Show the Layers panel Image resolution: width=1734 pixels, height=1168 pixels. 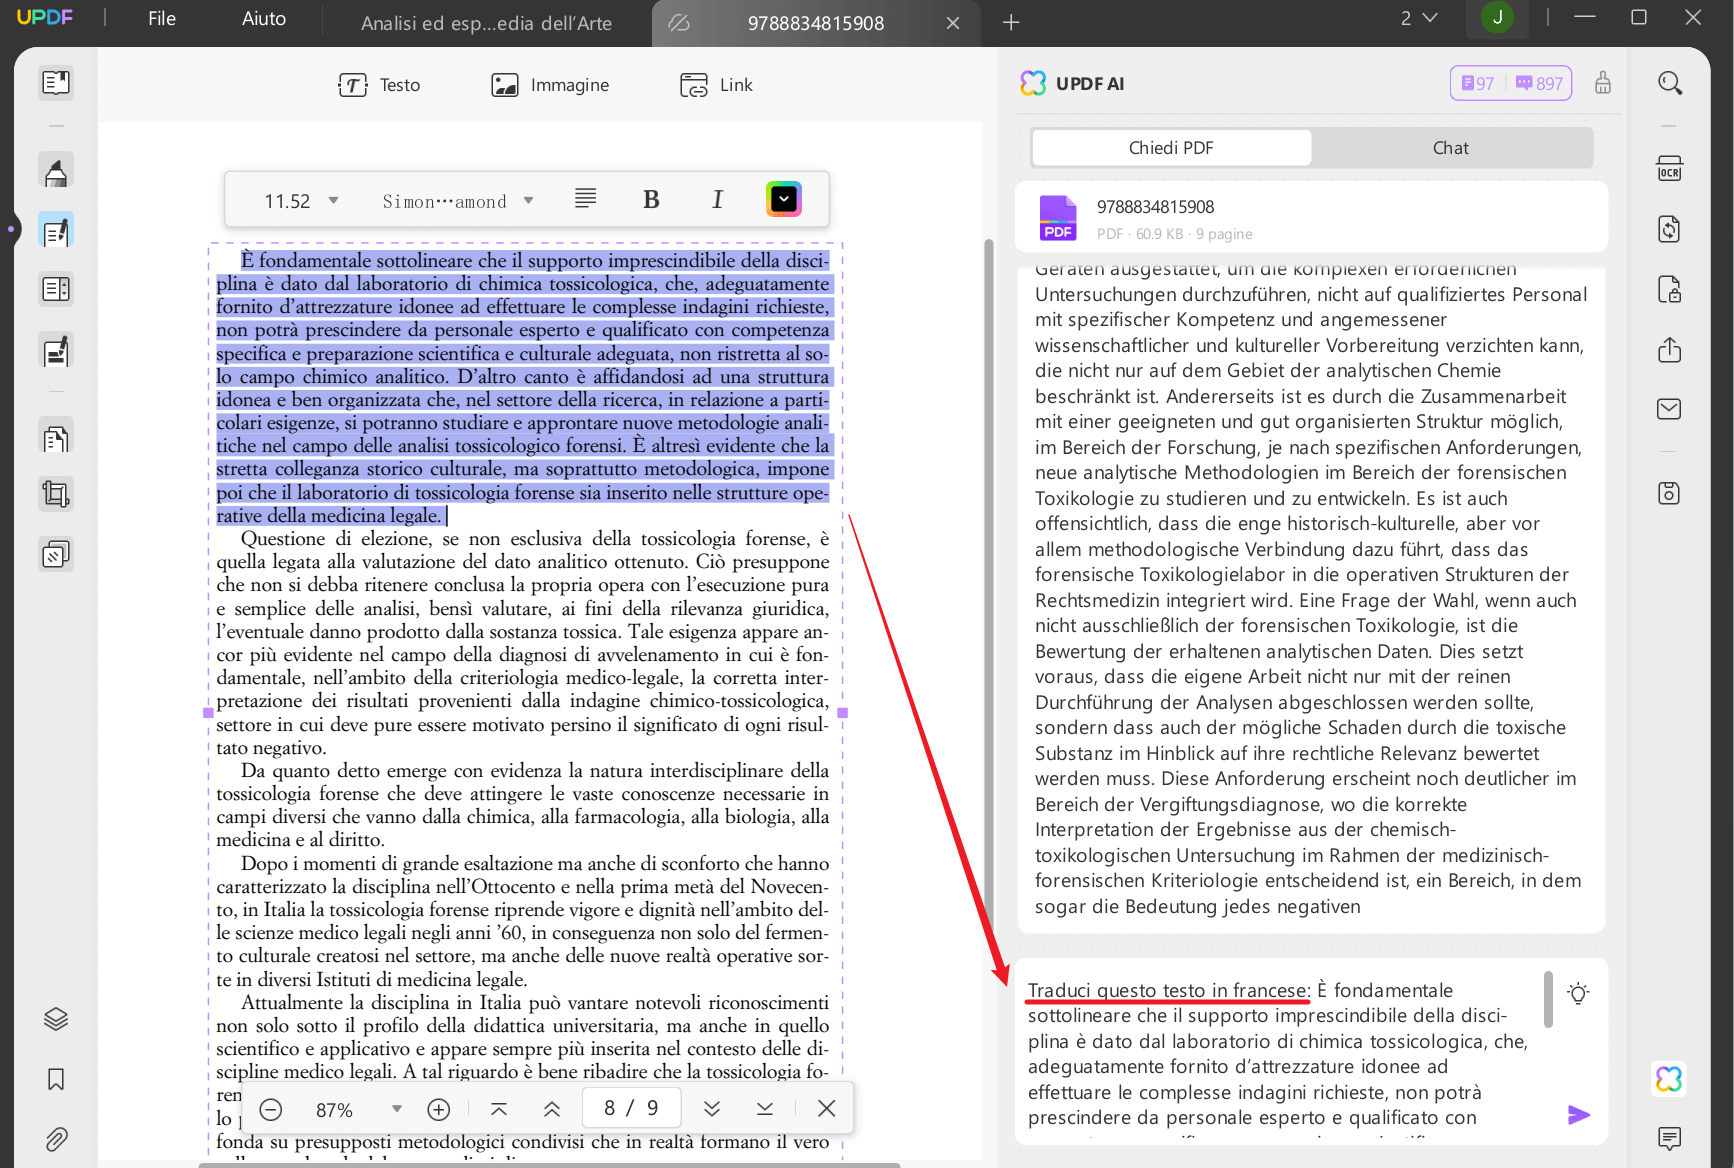[x=56, y=1019]
